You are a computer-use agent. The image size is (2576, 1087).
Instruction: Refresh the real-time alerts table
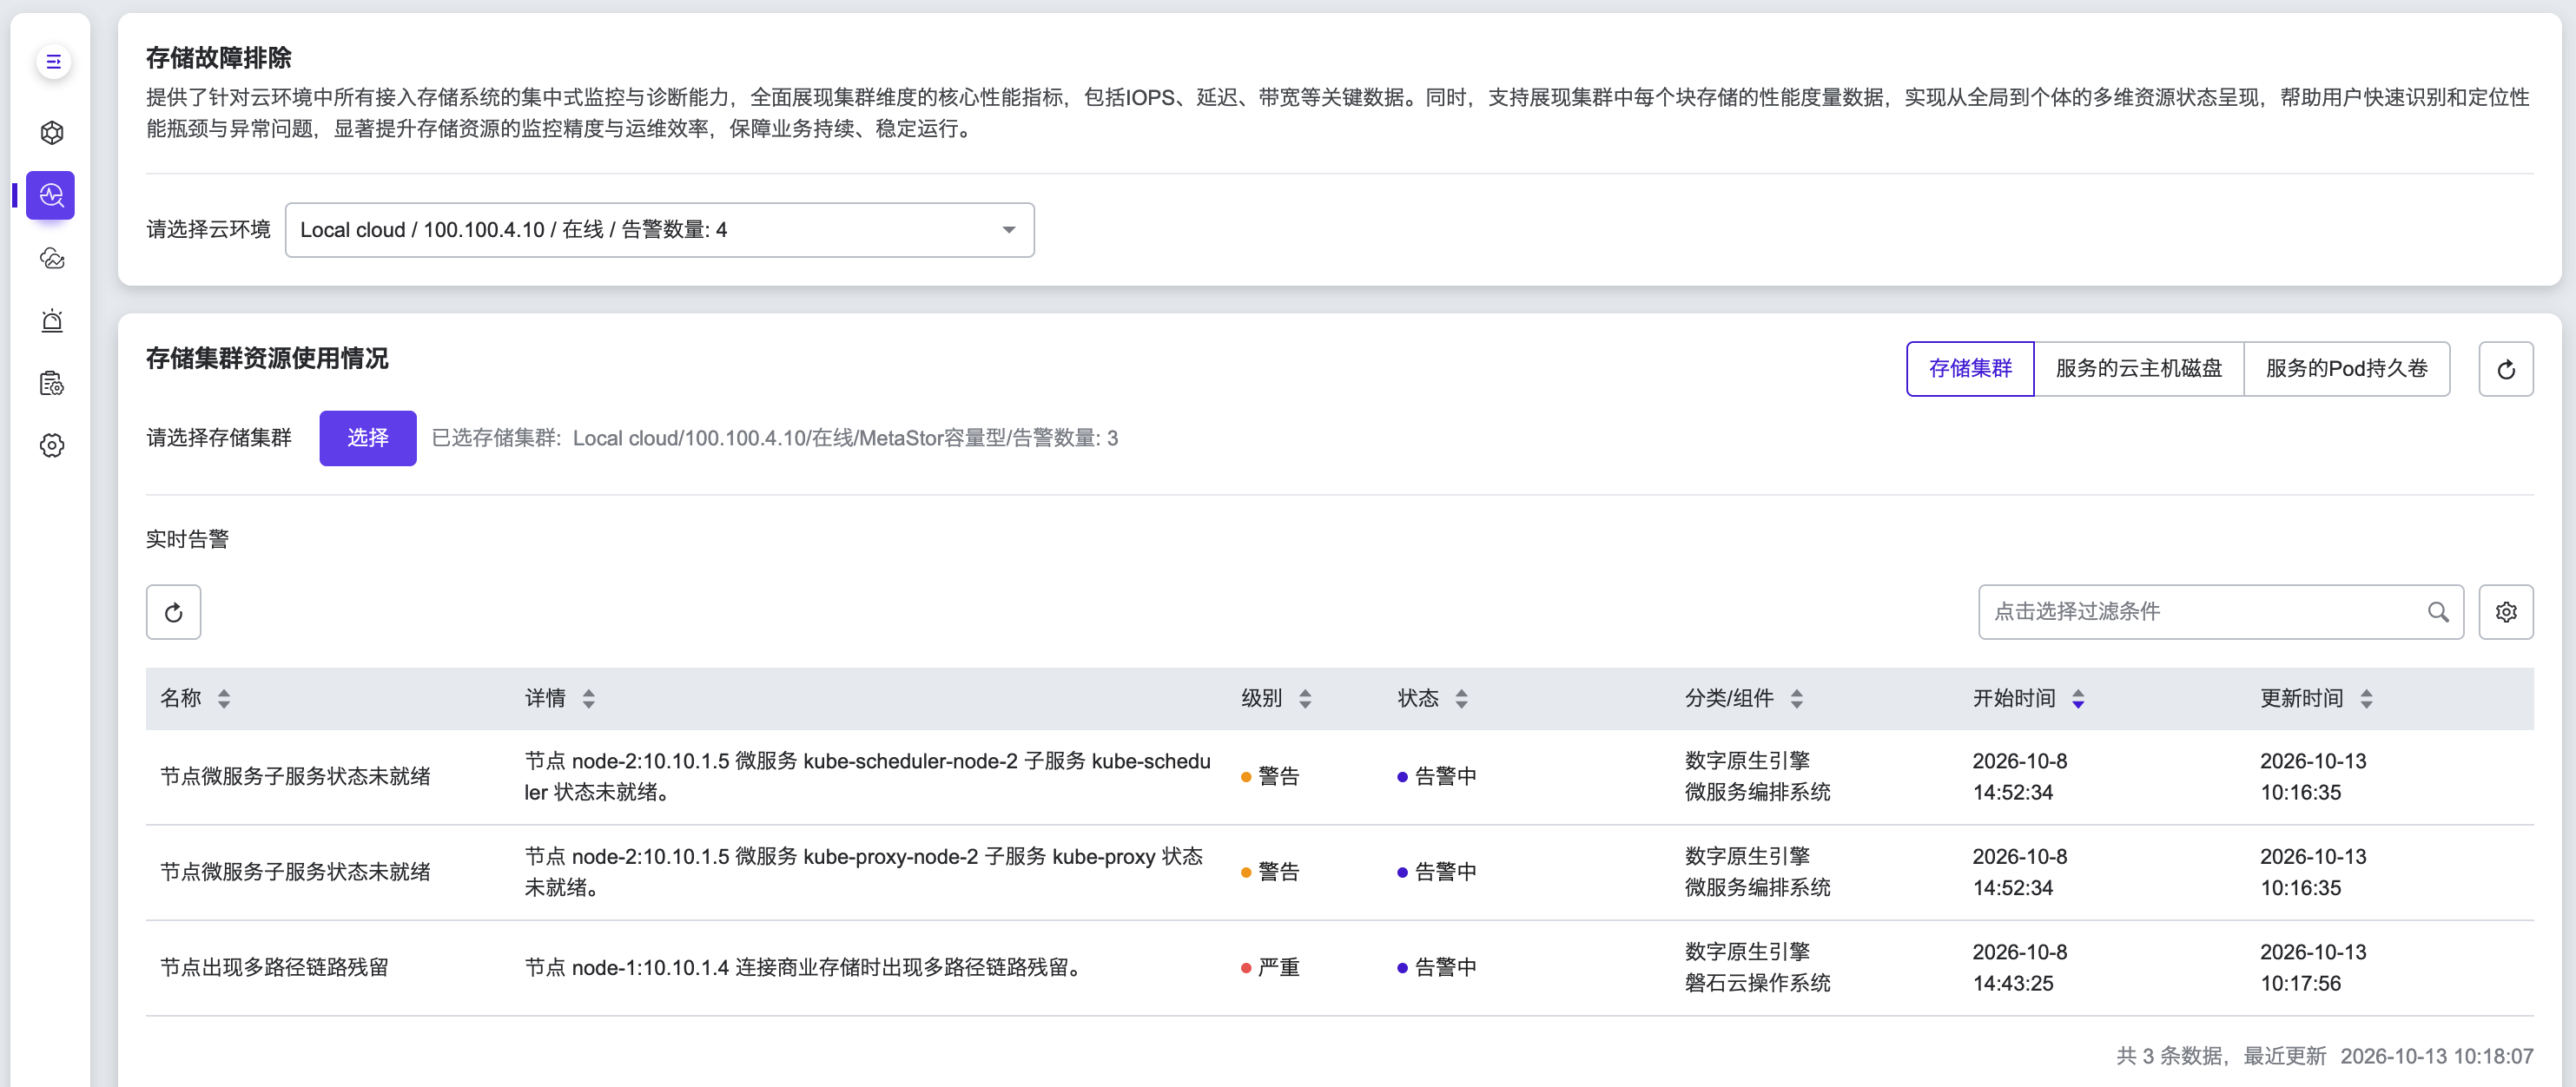(173, 612)
